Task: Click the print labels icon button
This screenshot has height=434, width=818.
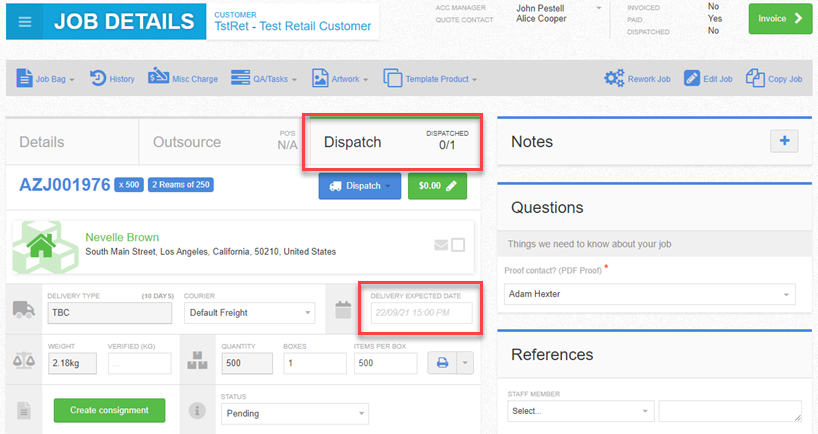Action: tap(442, 363)
